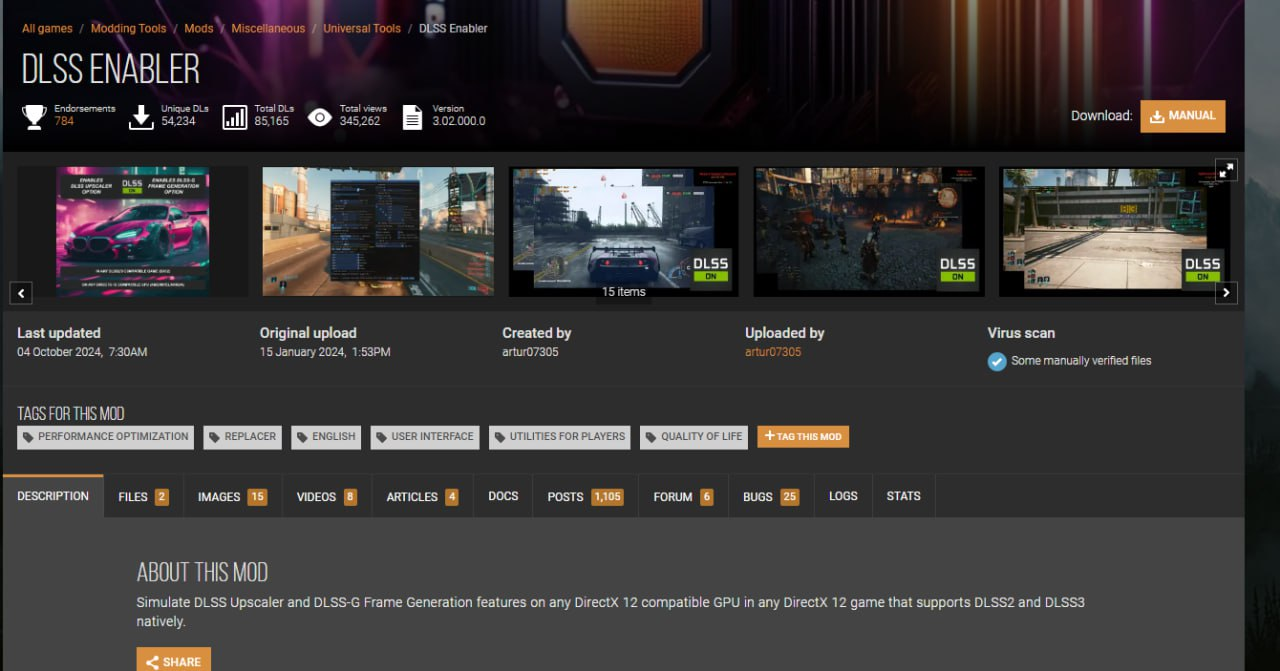1280x671 pixels.
Task: Switch to the Articles tab
Action: pos(422,496)
